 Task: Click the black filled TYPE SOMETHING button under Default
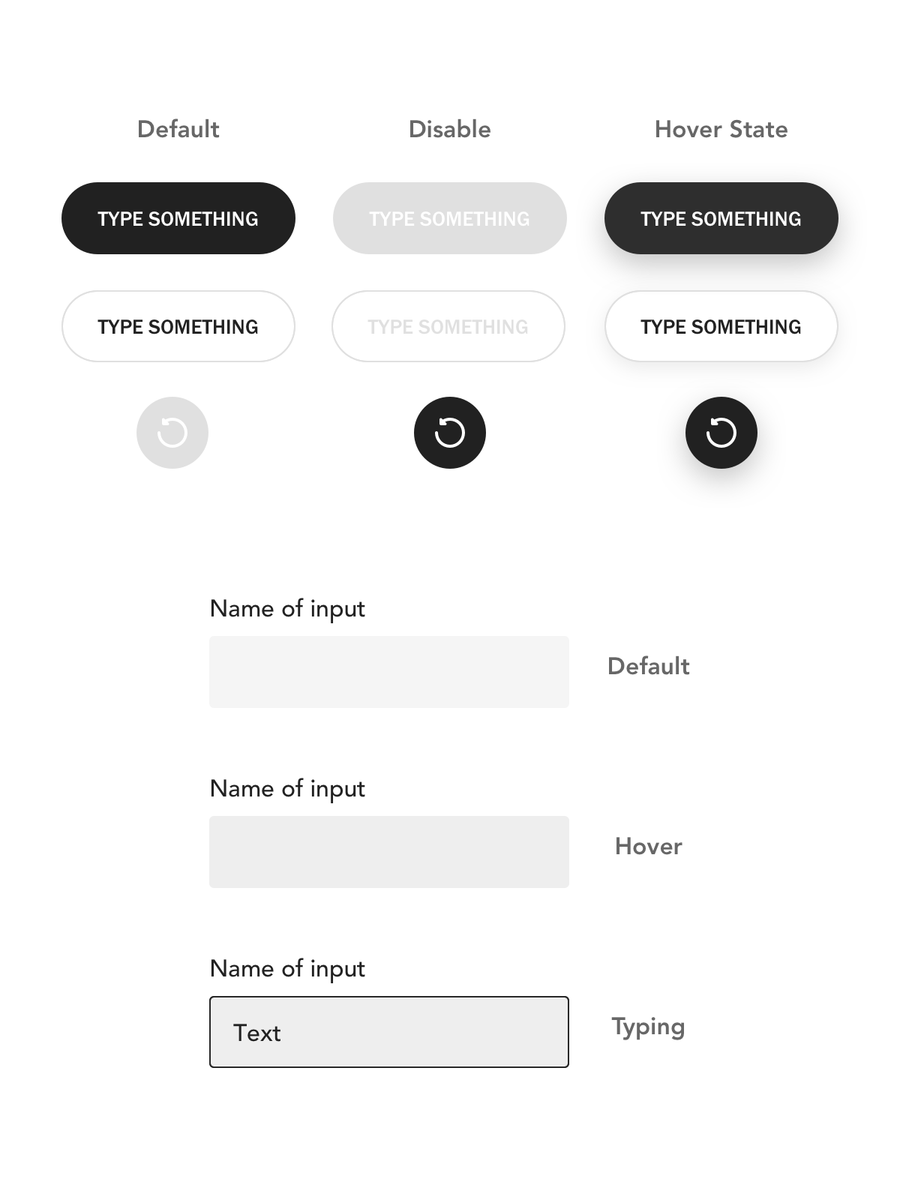178,218
